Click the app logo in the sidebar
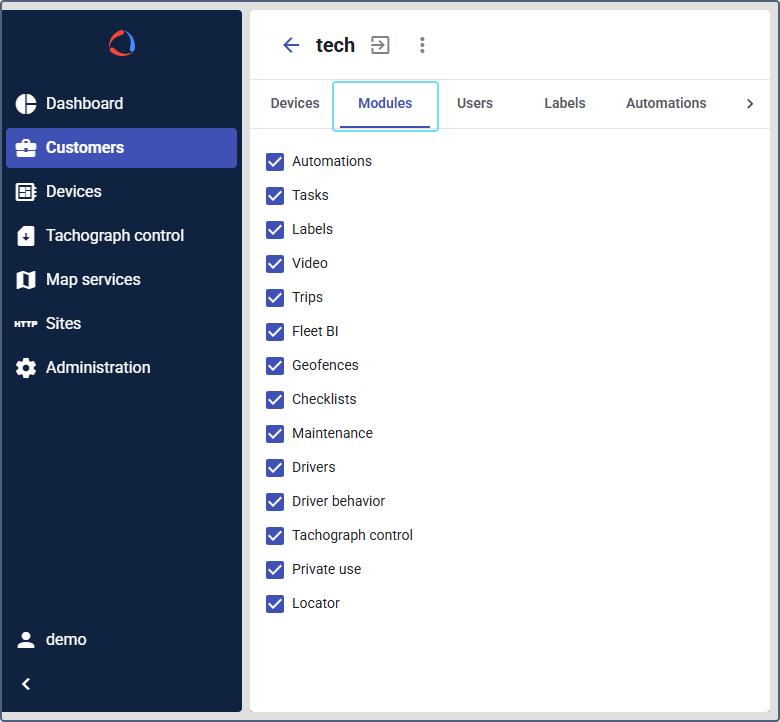The height and width of the screenshot is (722, 780). tap(122, 44)
